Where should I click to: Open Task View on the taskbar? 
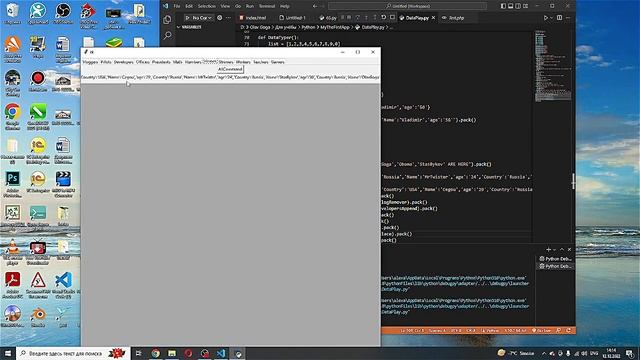[138, 353]
